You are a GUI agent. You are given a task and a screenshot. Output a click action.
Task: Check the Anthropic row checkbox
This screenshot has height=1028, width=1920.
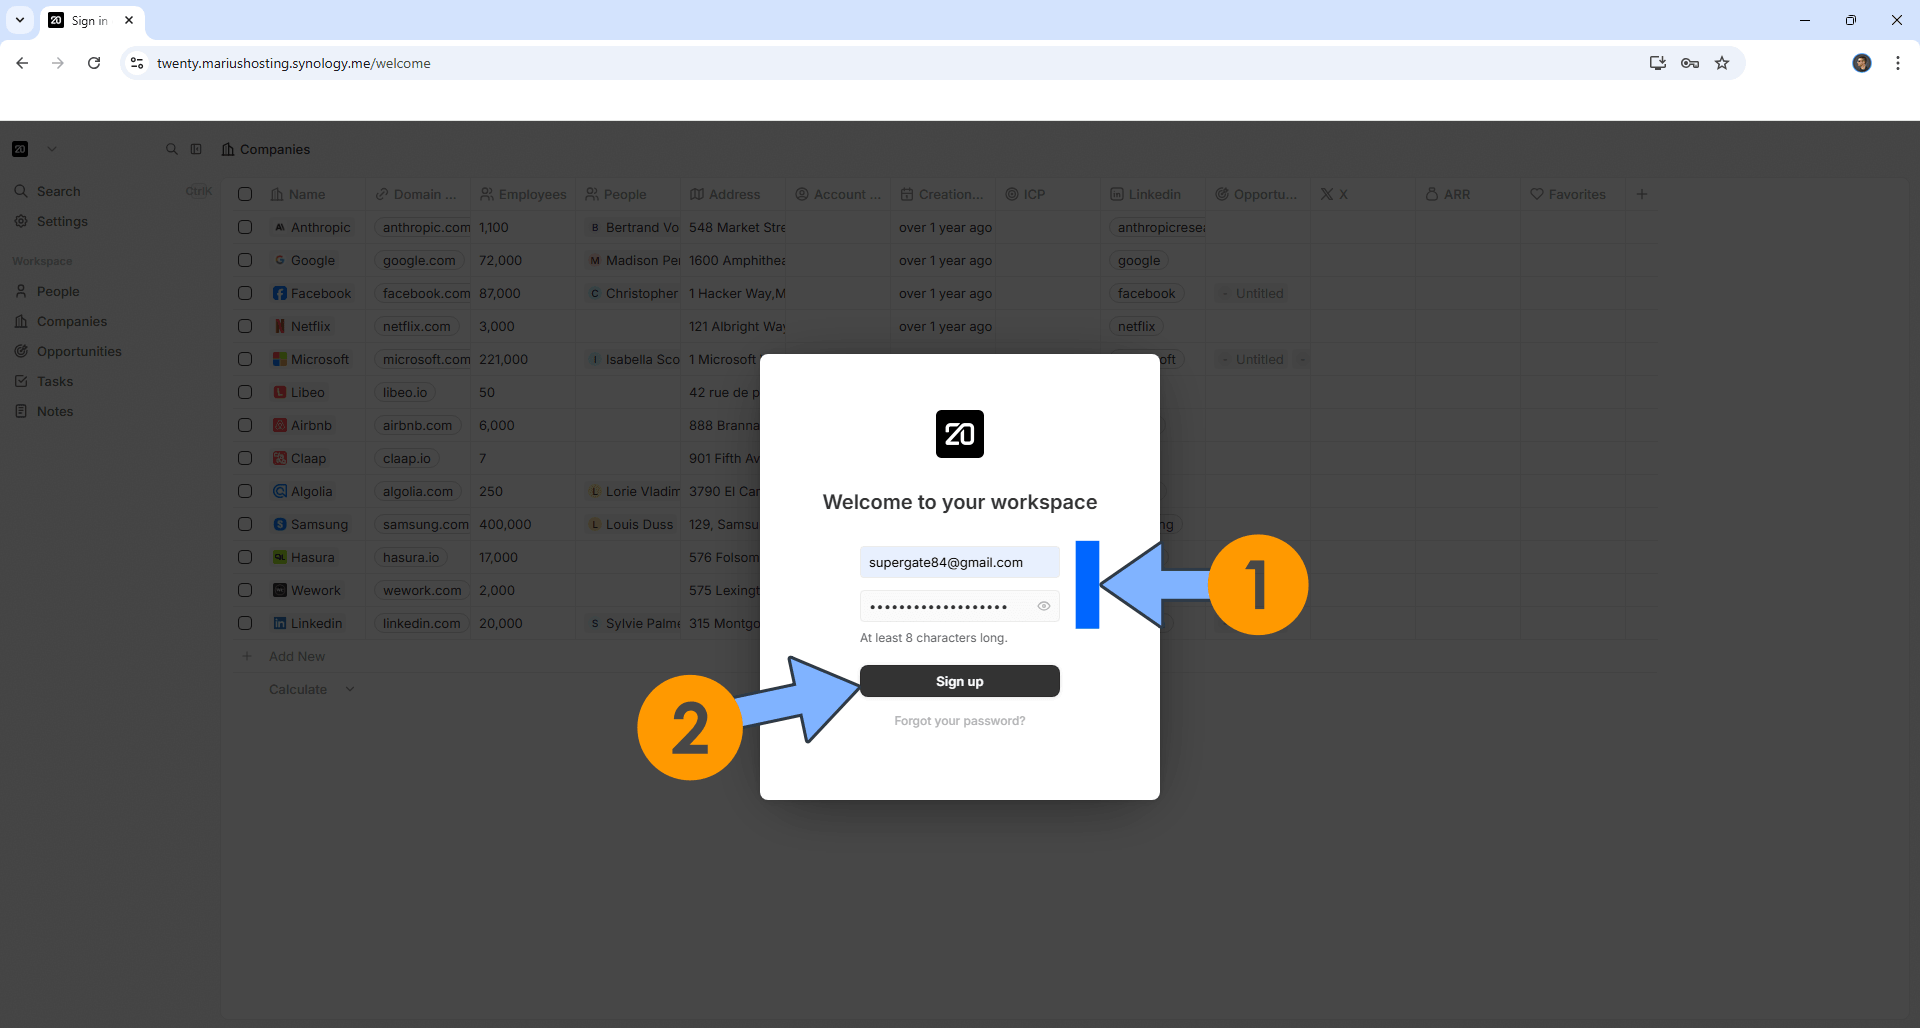[x=245, y=227]
